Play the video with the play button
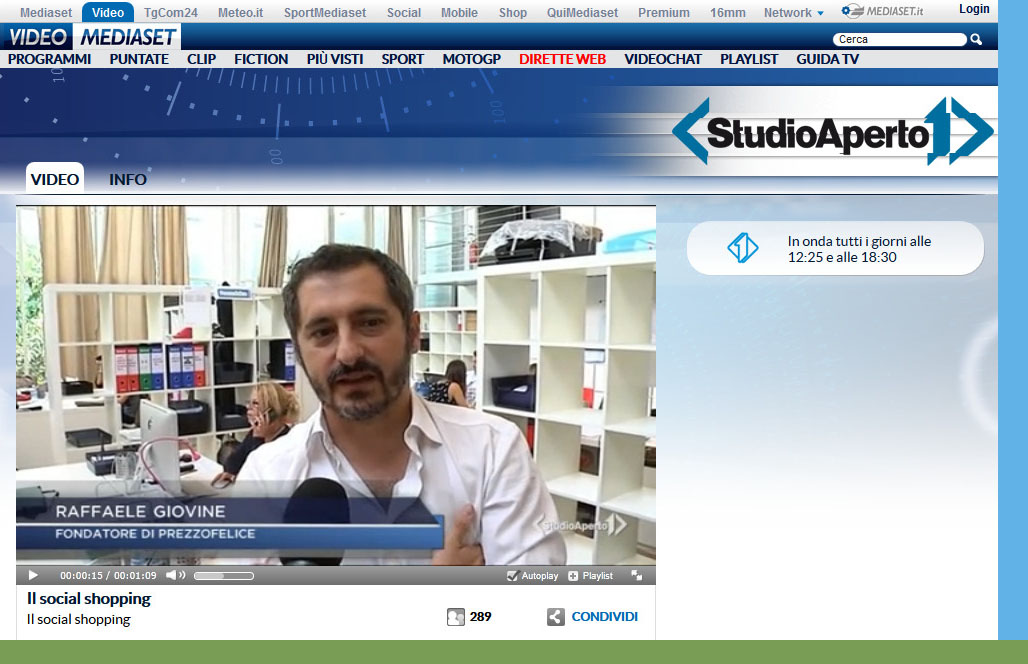 [x=33, y=576]
